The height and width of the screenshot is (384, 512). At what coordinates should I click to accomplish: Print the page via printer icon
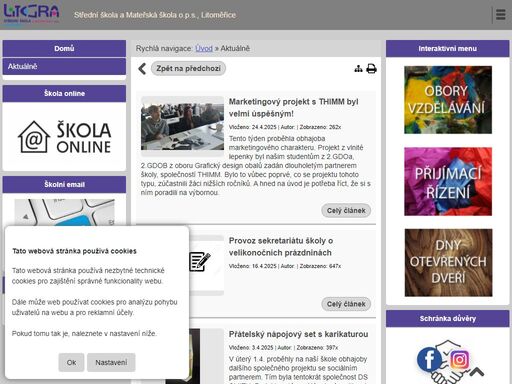pos(371,69)
